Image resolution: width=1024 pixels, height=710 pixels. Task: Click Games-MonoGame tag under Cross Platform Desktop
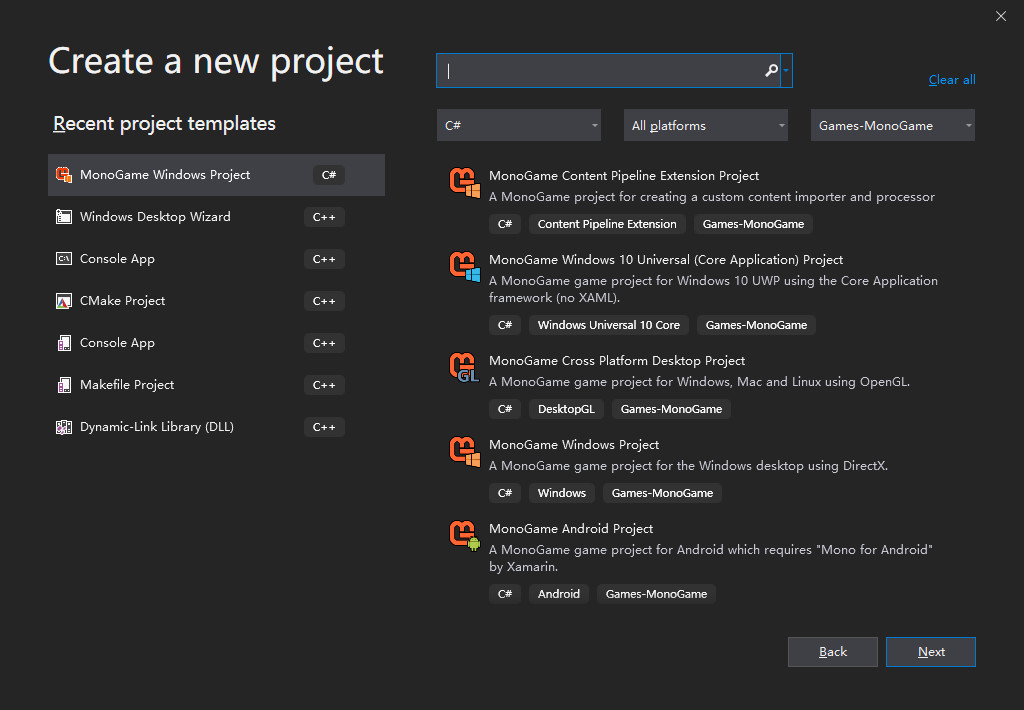click(x=671, y=409)
